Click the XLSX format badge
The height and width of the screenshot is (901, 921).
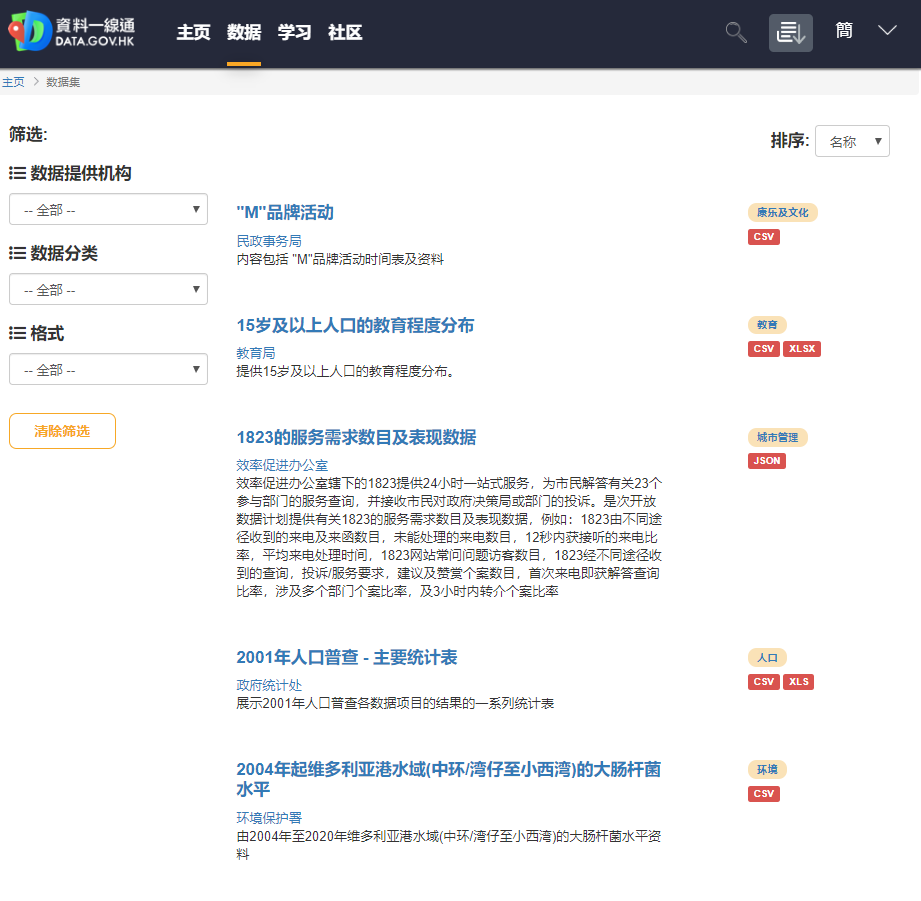(802, 349)
